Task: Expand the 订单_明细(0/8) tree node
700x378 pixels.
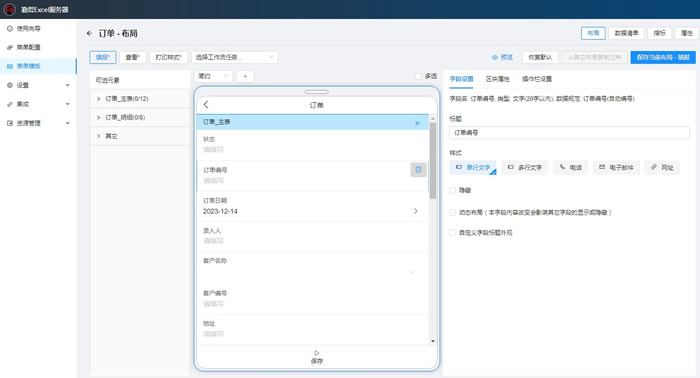Action: [98, 117]
